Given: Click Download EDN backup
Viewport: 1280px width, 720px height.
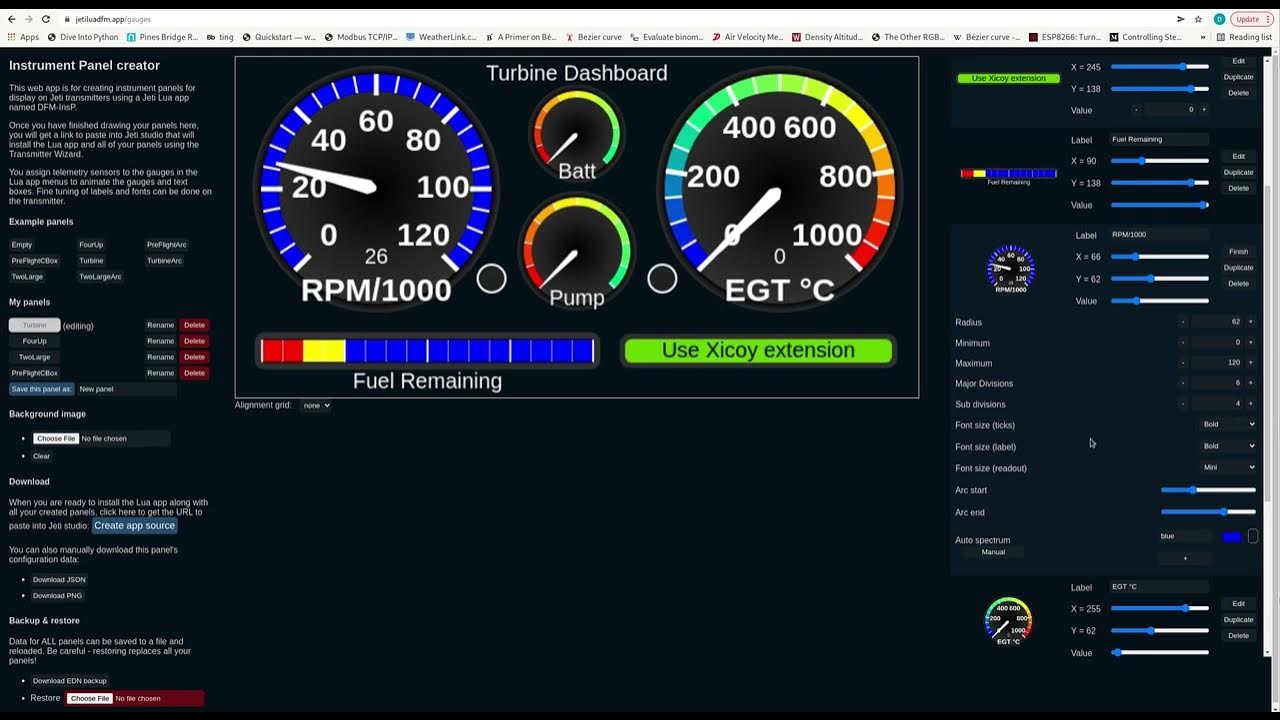Looking at the screenshot, I should click(69, 681).
